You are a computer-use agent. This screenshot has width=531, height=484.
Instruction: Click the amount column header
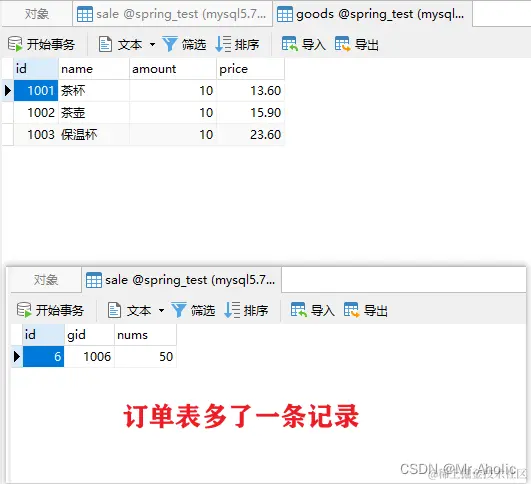pos(173,69)
